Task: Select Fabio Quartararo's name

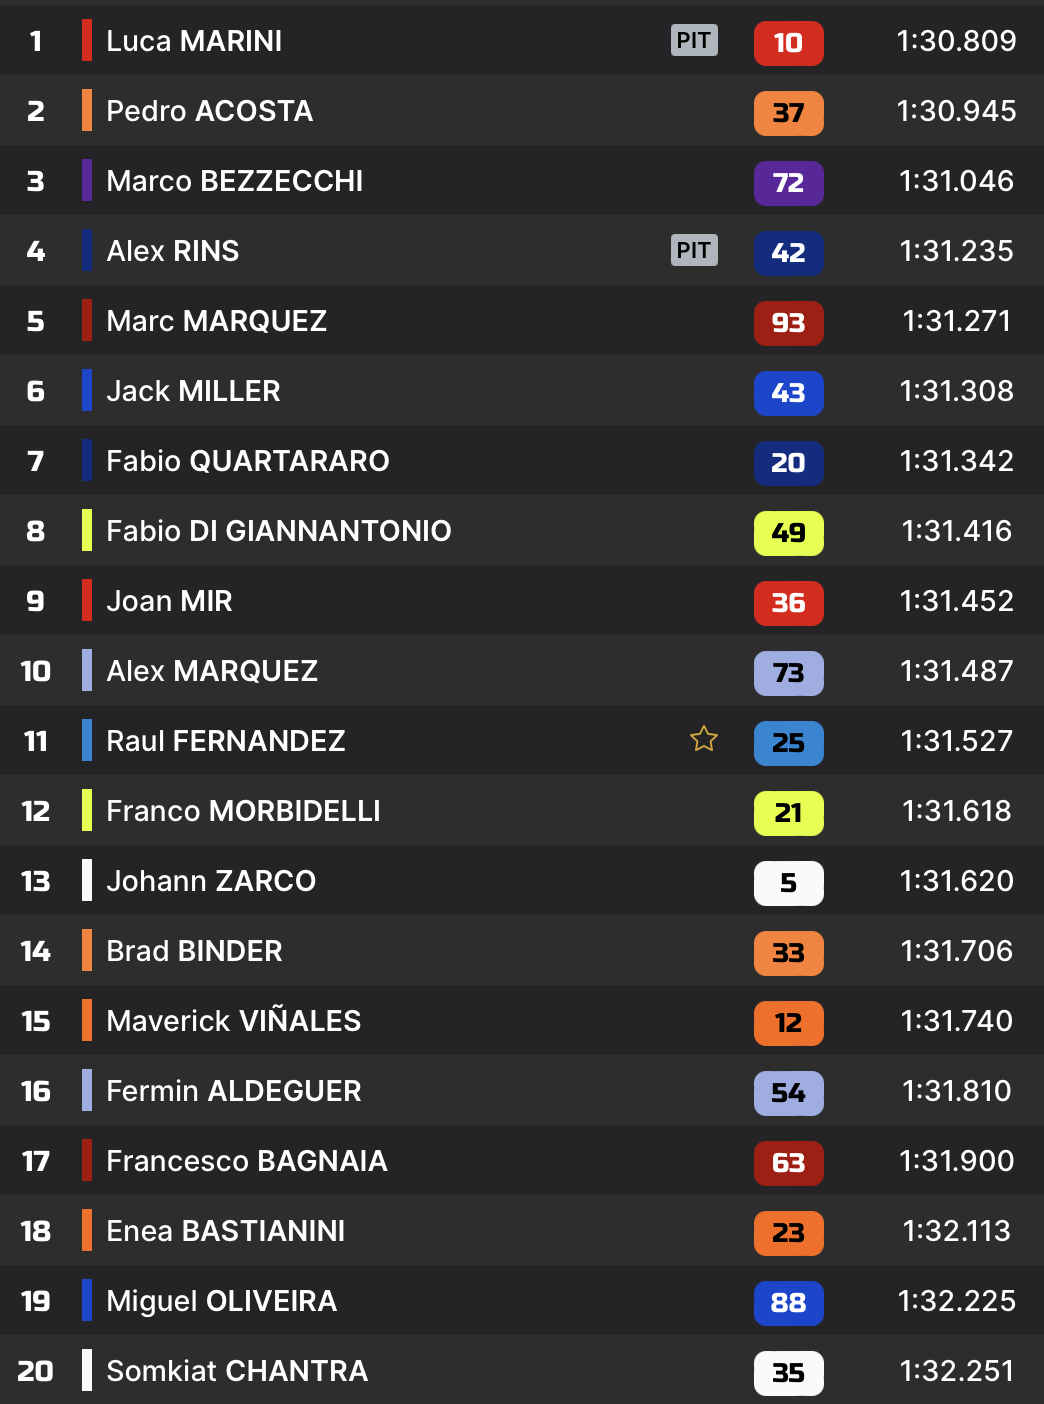Action: click(247, 461)
